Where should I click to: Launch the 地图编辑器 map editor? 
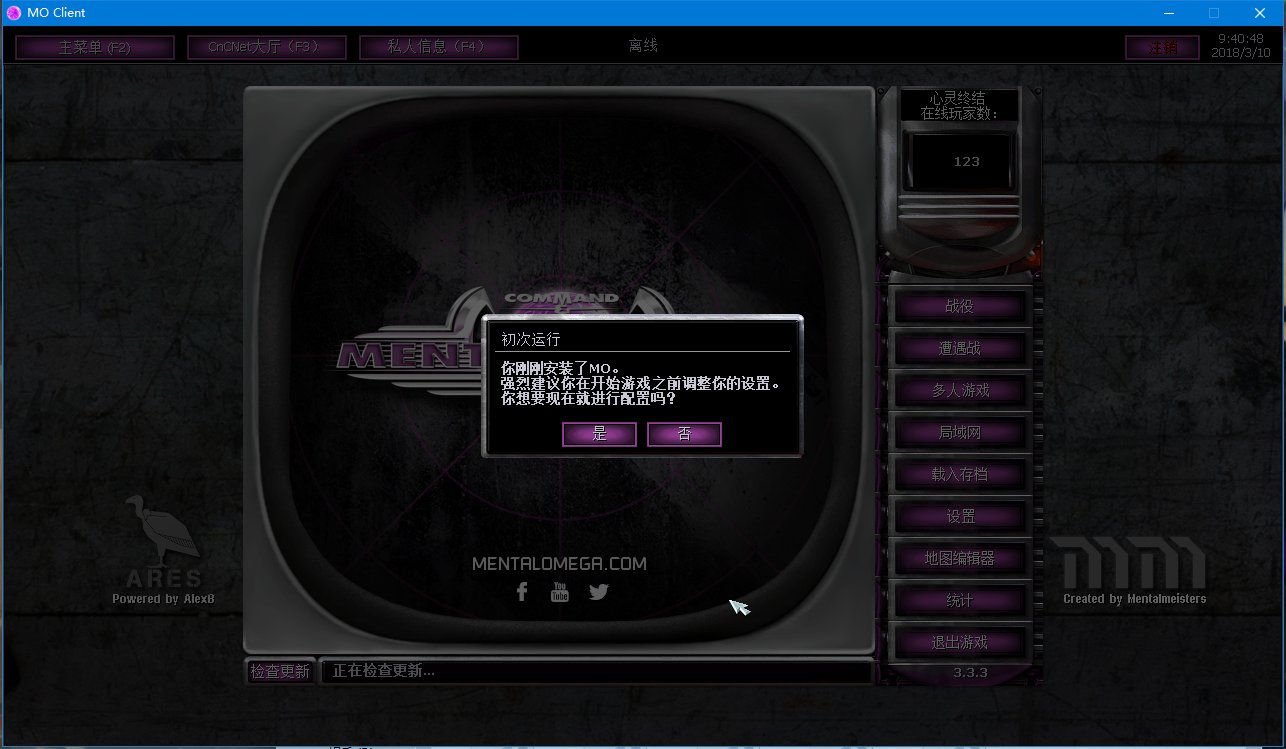click(960, 558)
